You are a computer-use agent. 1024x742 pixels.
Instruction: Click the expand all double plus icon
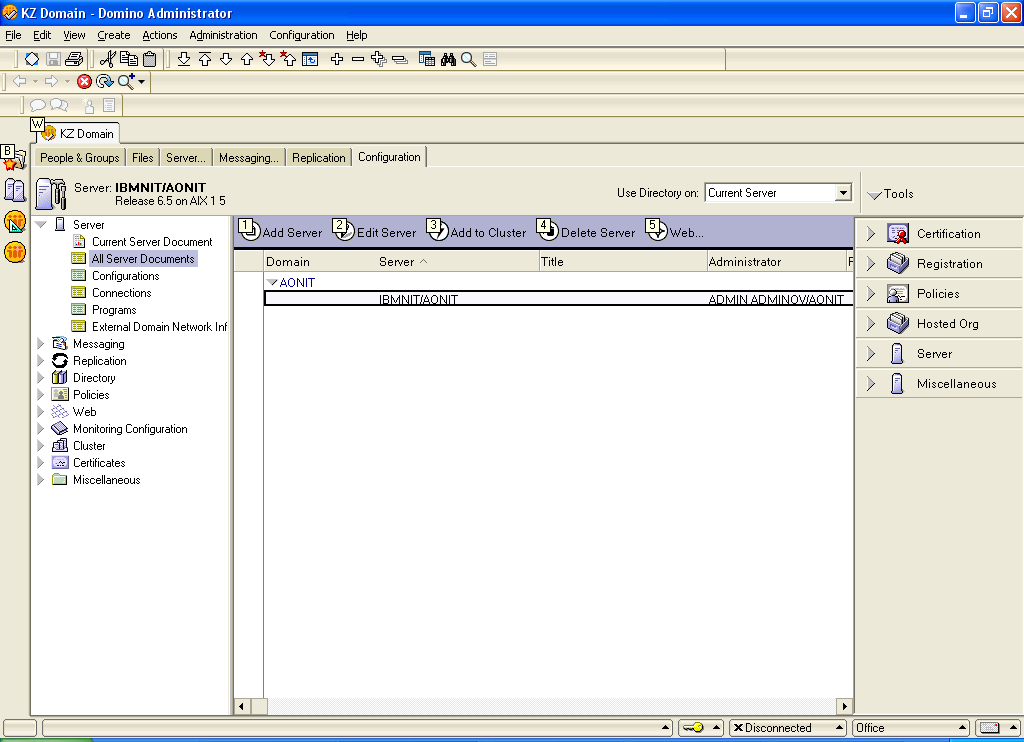pos(379,59)
